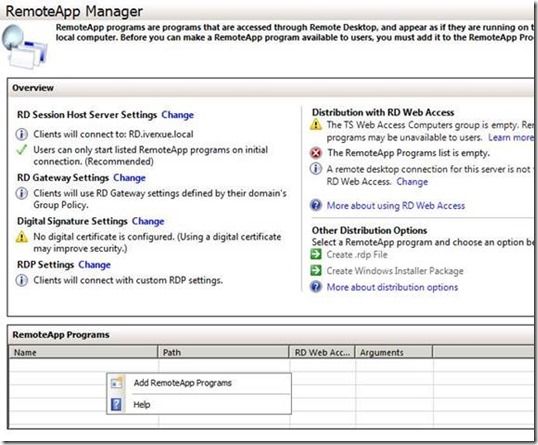Click help icon beside 'More about using RD Web Access'
This screenshot has height=445, width=538.
pyautogui.click(x=316, y=205)
